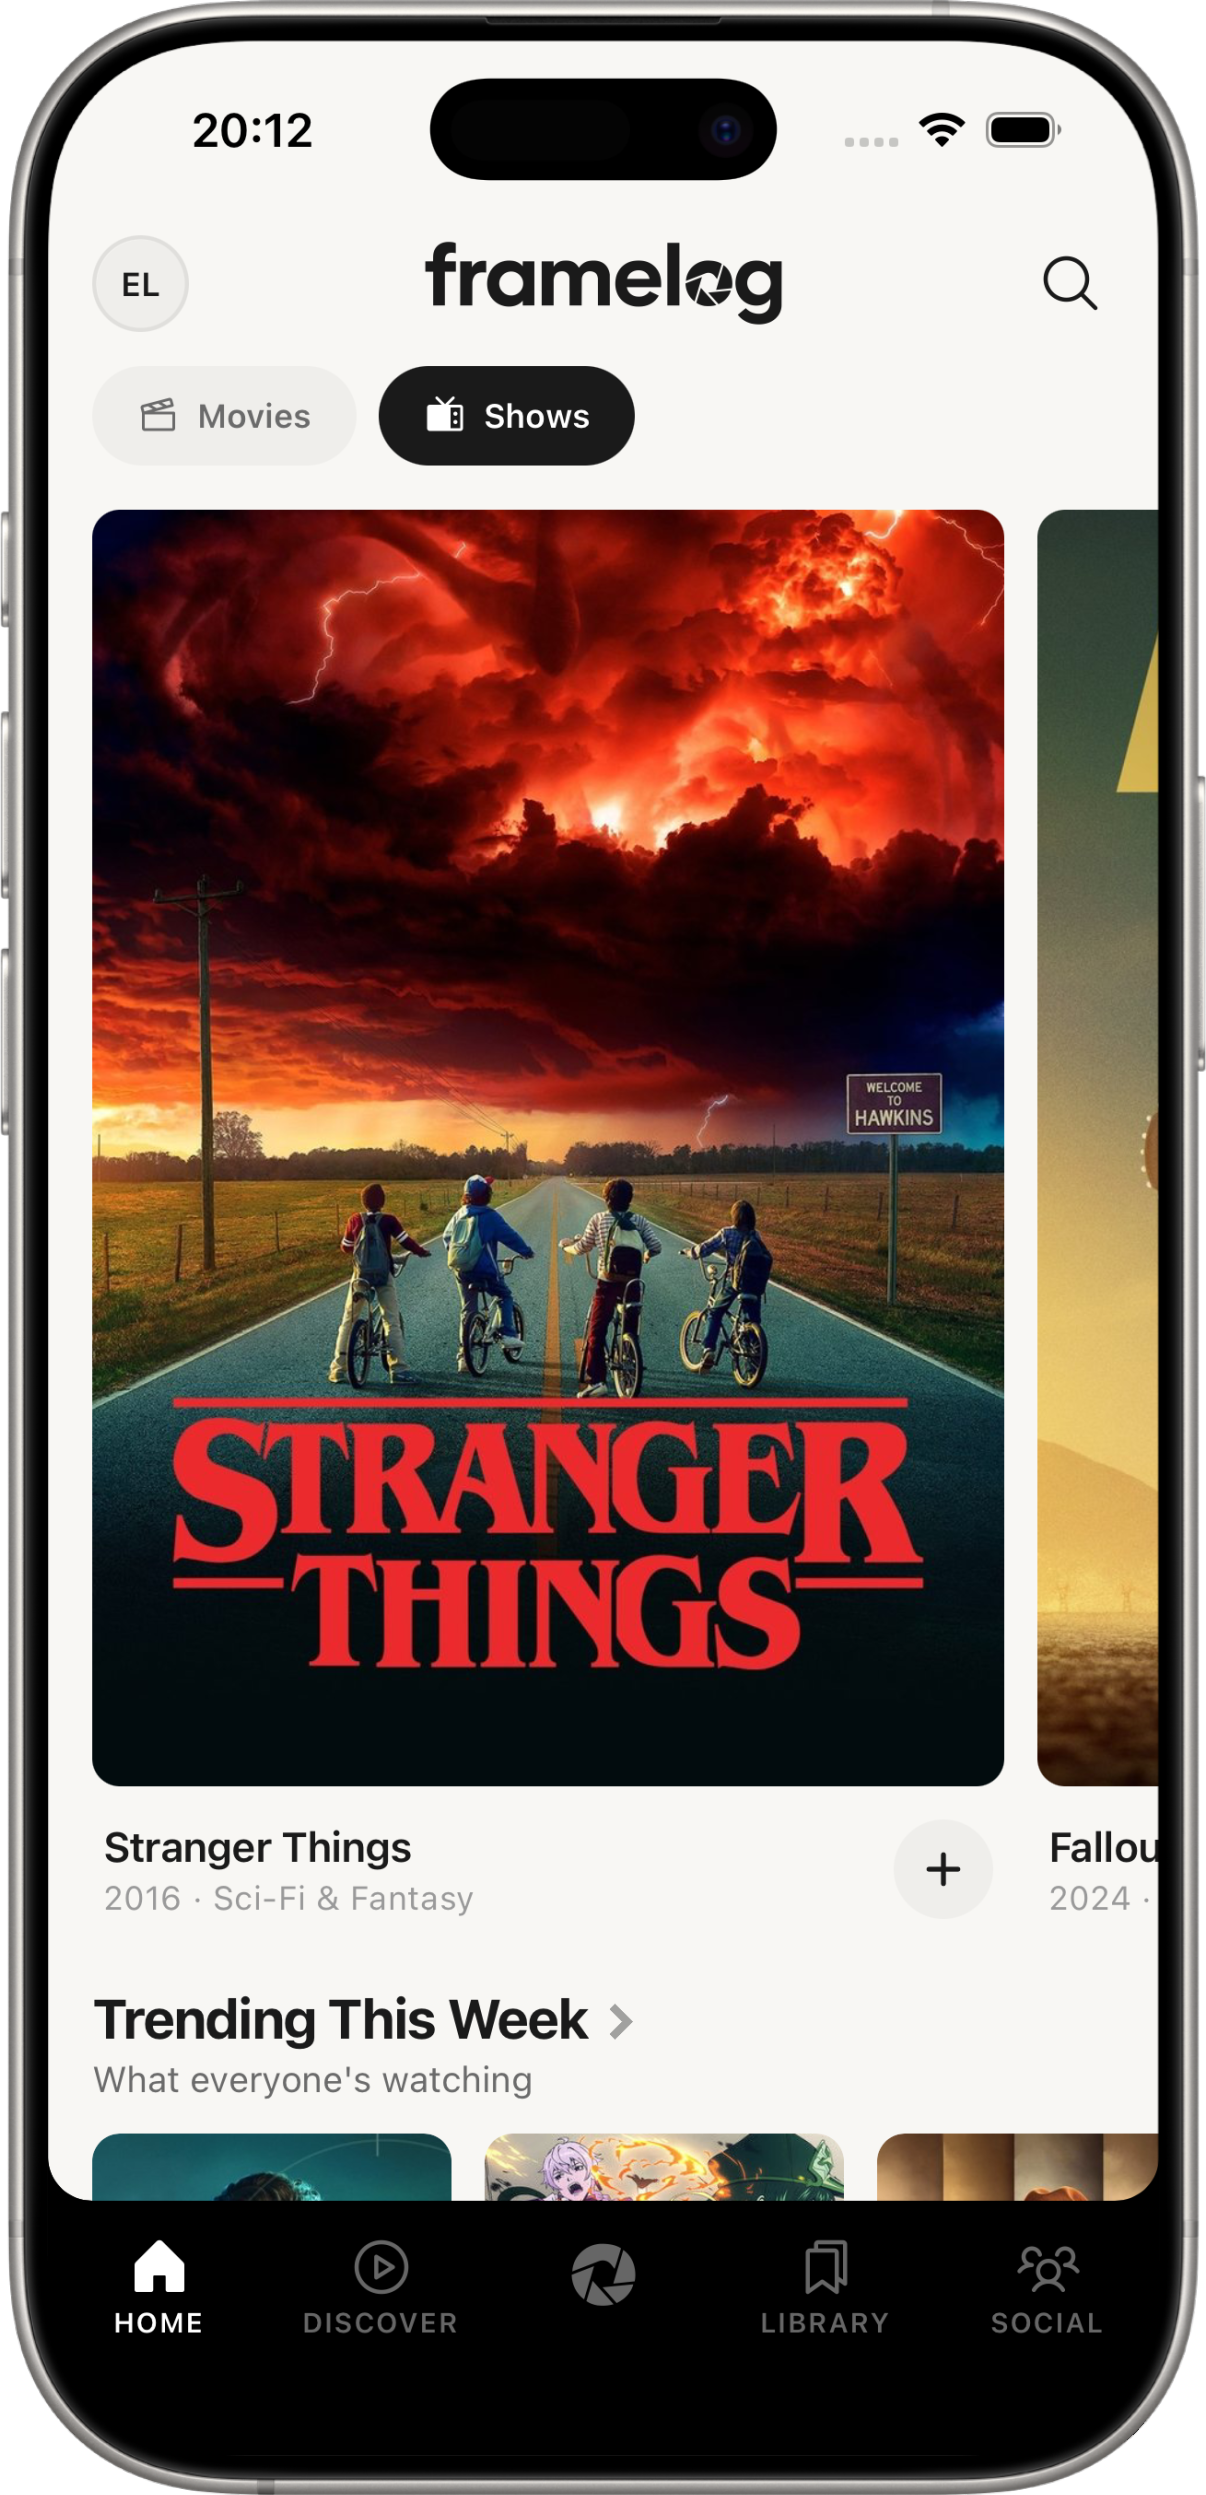Add Stranger Things with the plus button
This screenshot has height=2495, width=1206.
[x=943, y=1869]
